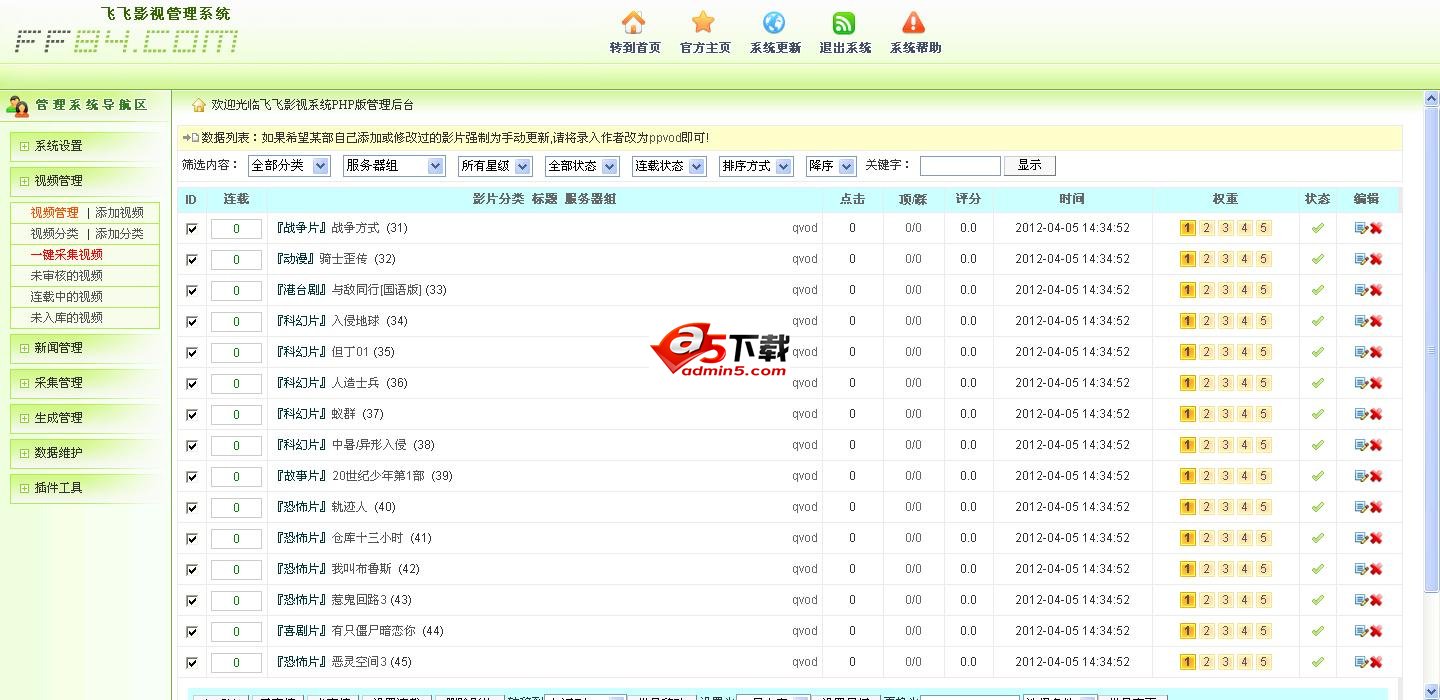Screen dimensions: 1440x700
Task: Open the star icon 官方主页
Action: 704,24
